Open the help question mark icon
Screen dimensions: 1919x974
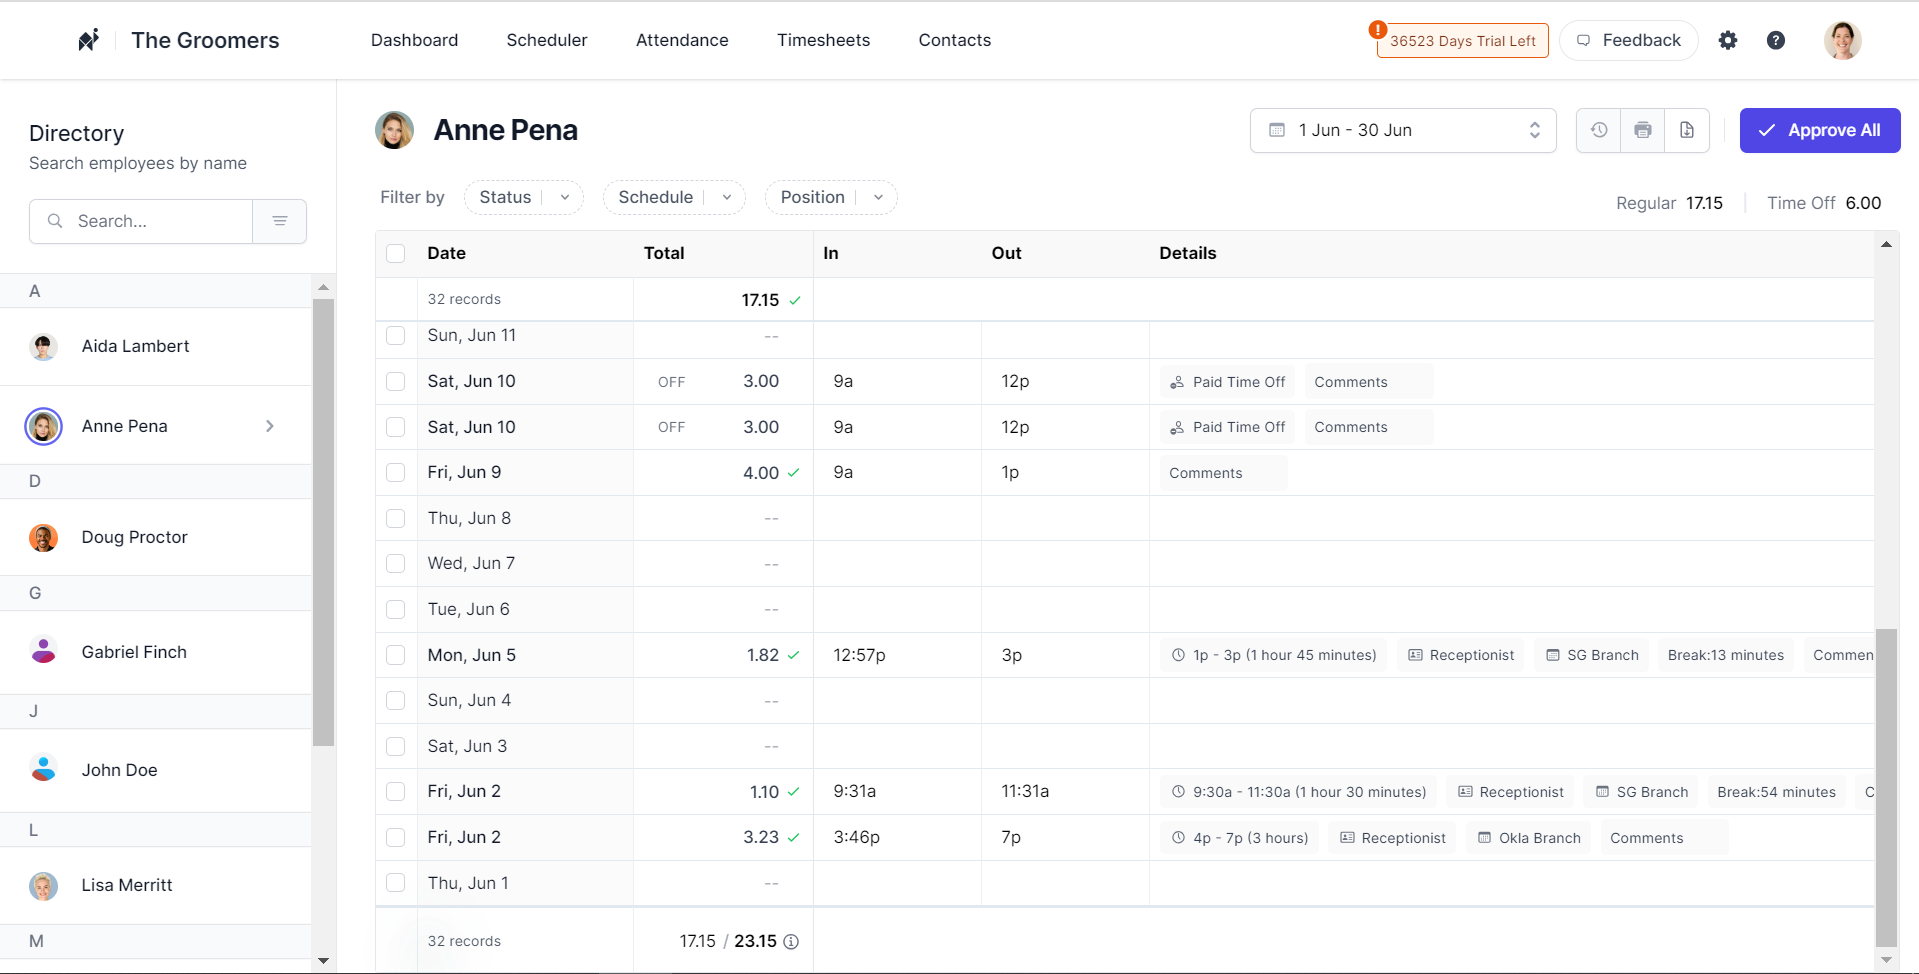click(1776, 40)
